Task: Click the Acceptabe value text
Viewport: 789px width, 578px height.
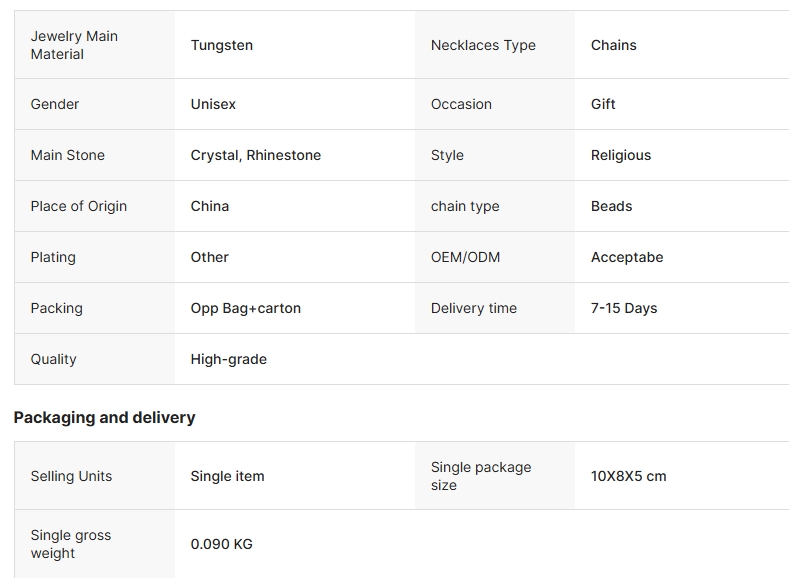Action: tap(627, 257)
